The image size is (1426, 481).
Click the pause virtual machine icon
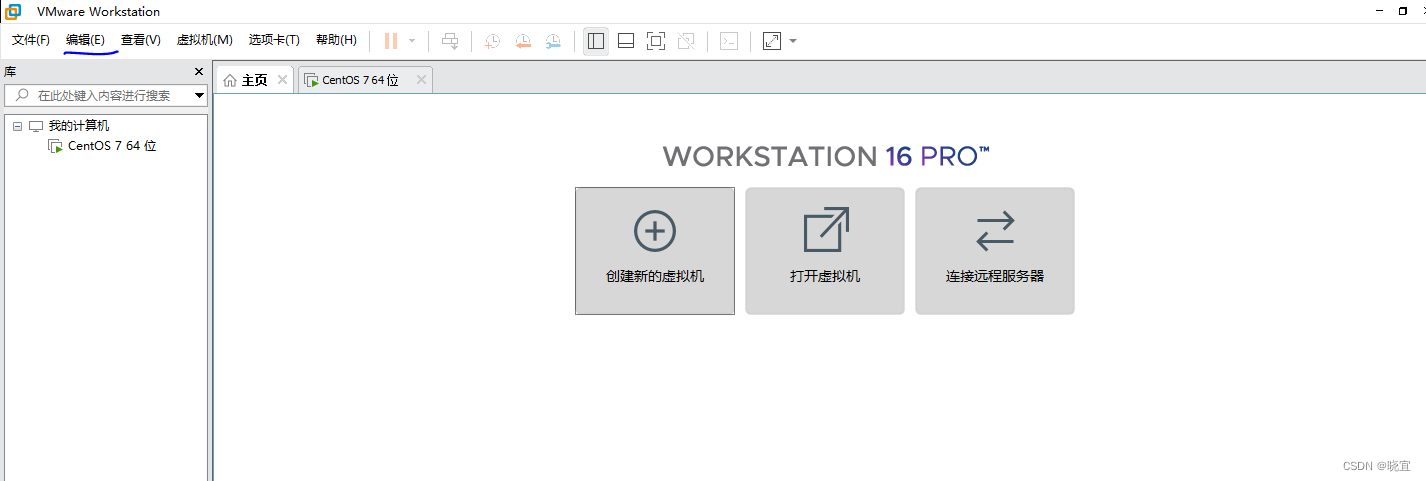click(x=391, y=41)
